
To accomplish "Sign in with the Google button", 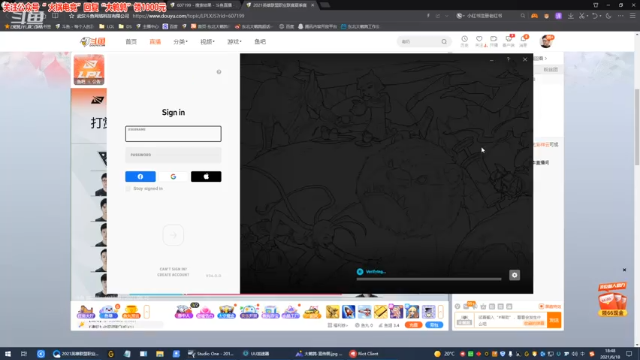I will 173,176.
